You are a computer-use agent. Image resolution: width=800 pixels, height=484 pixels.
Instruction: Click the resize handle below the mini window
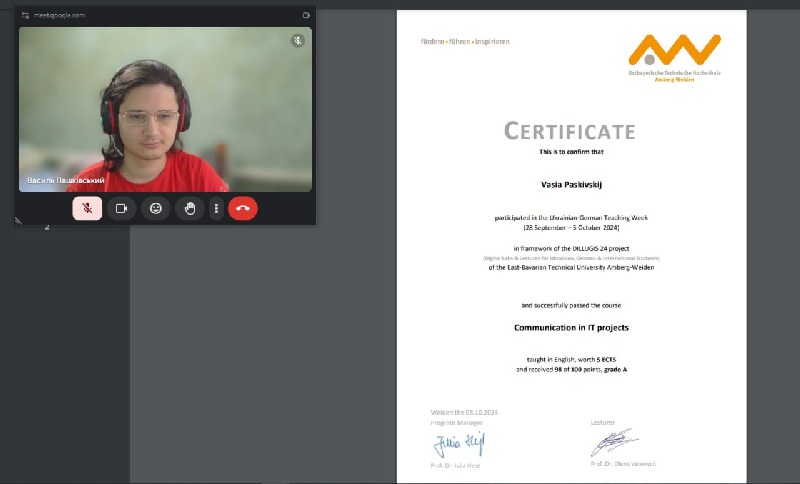(18, 220)
